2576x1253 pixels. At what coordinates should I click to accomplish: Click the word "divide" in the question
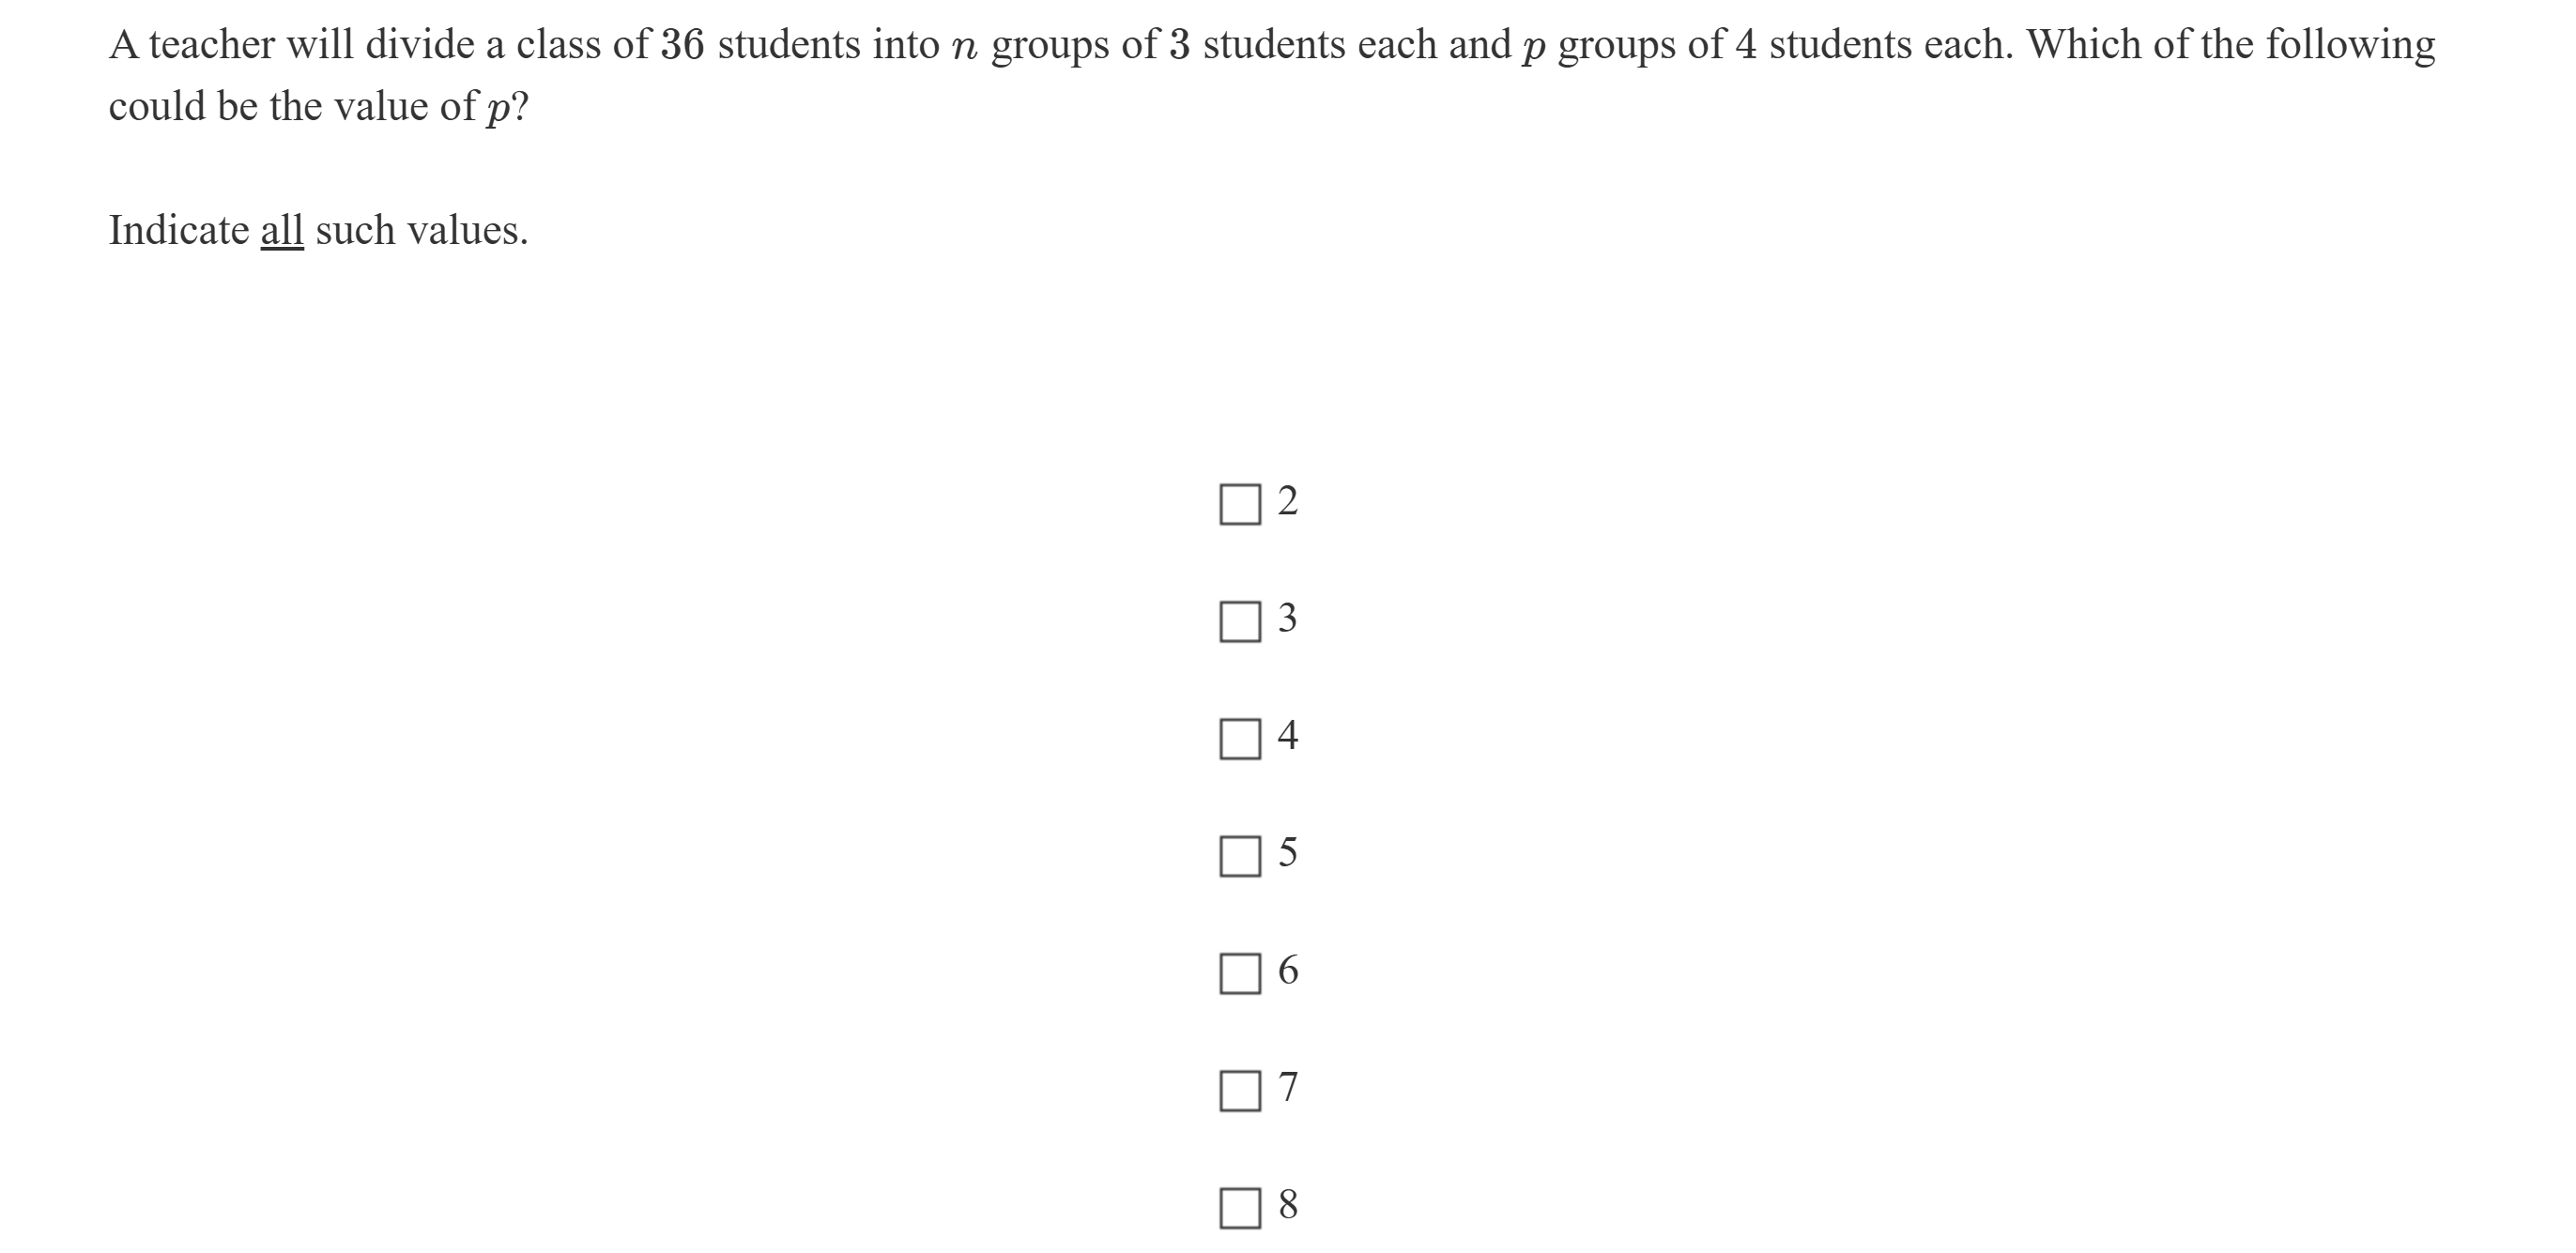tap(419, 46)
